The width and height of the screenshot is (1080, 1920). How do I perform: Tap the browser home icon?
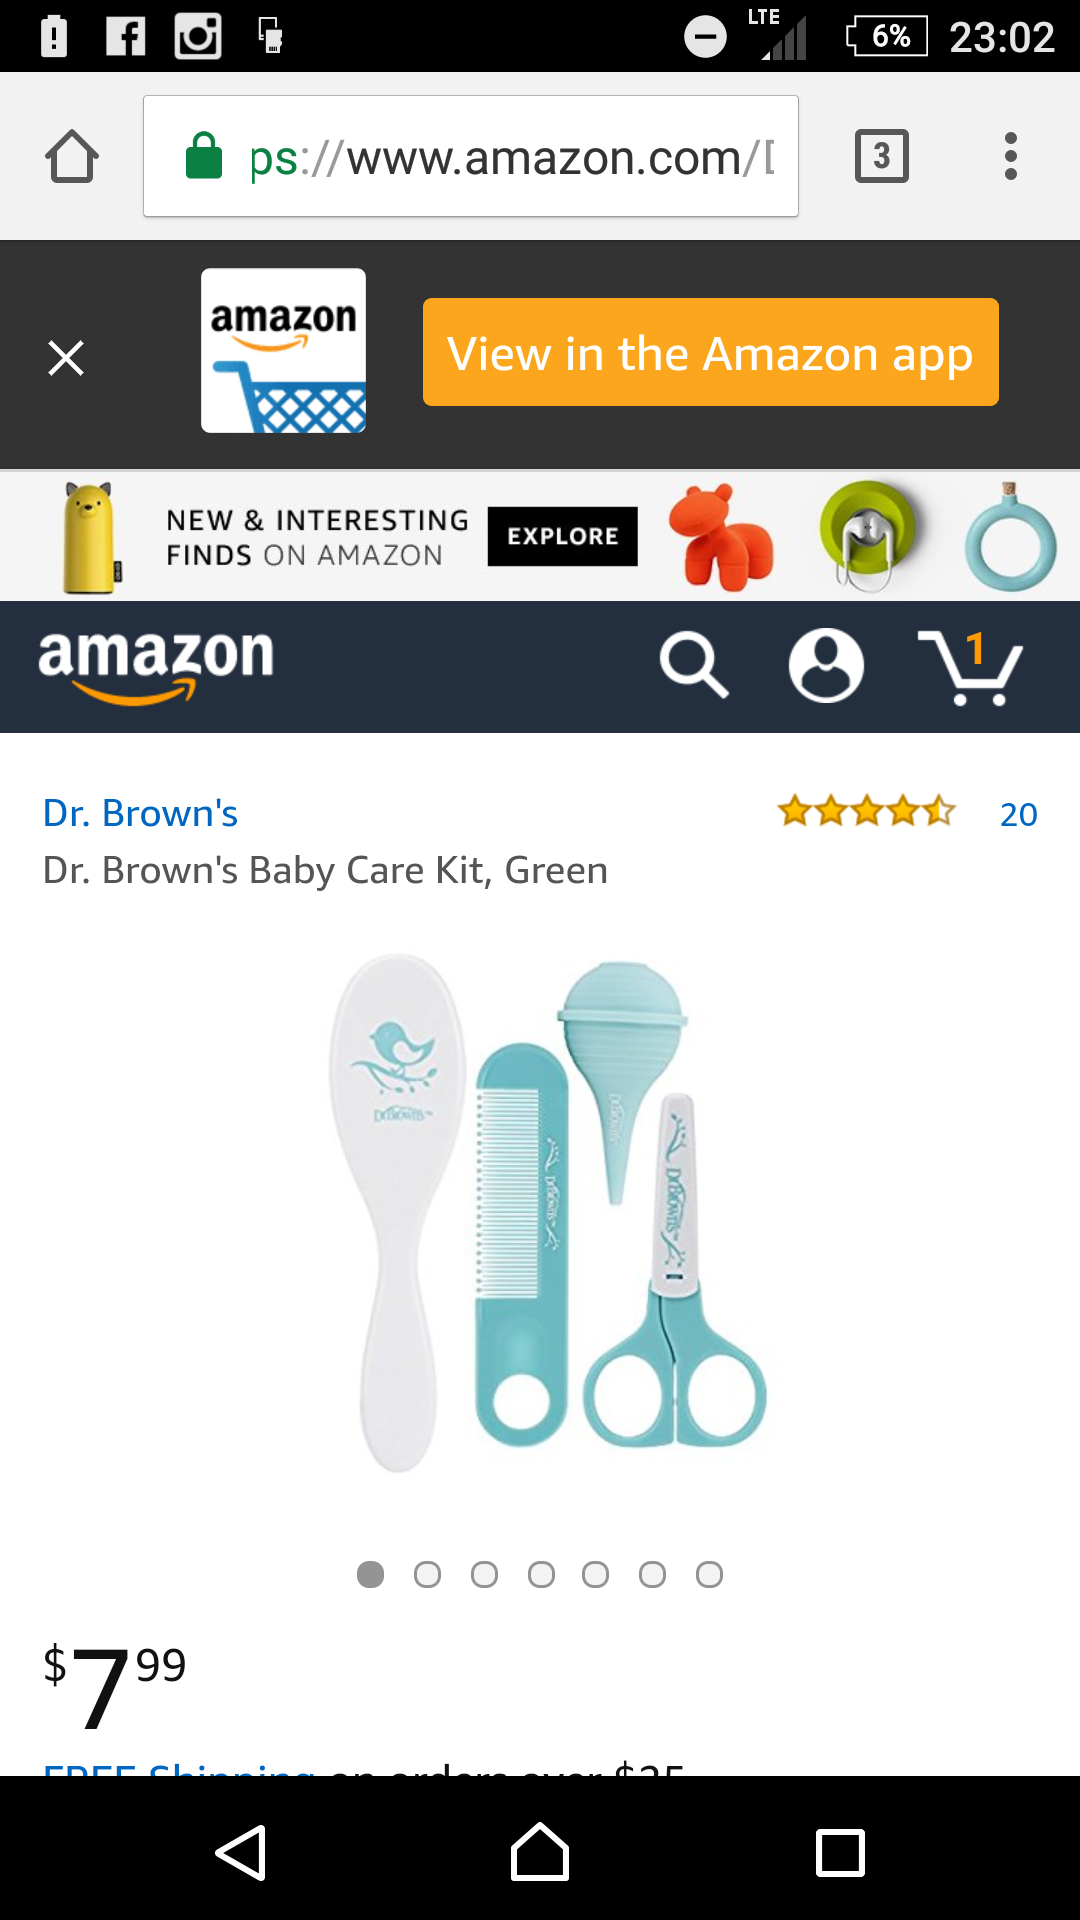click(x=72, y=156)
